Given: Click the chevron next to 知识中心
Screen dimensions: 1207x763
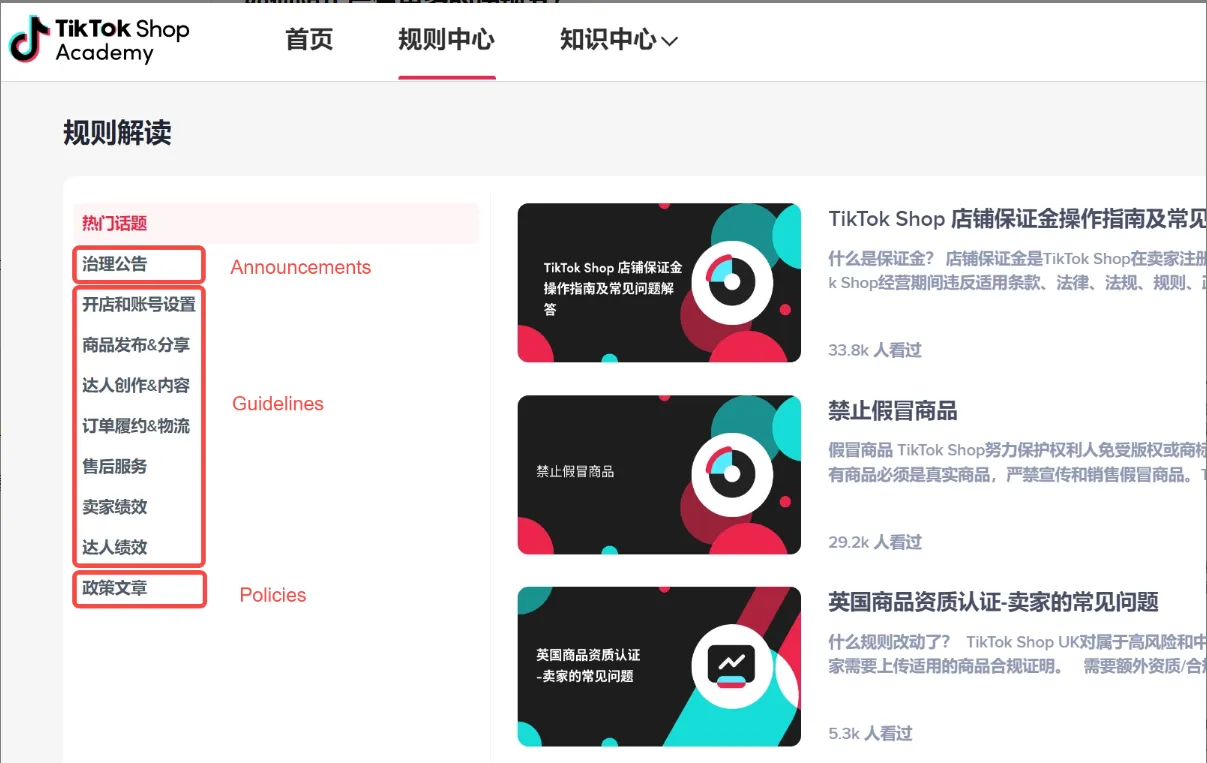Looking at the screenshot, I should point(670,41).
